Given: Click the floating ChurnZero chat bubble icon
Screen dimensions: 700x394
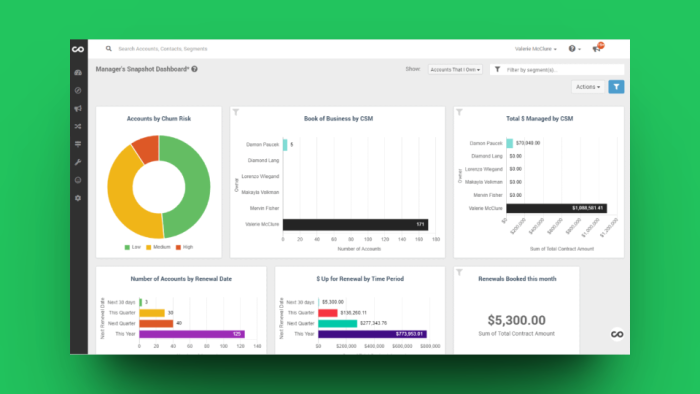Looking at the screenshot, I should (617, 334).
